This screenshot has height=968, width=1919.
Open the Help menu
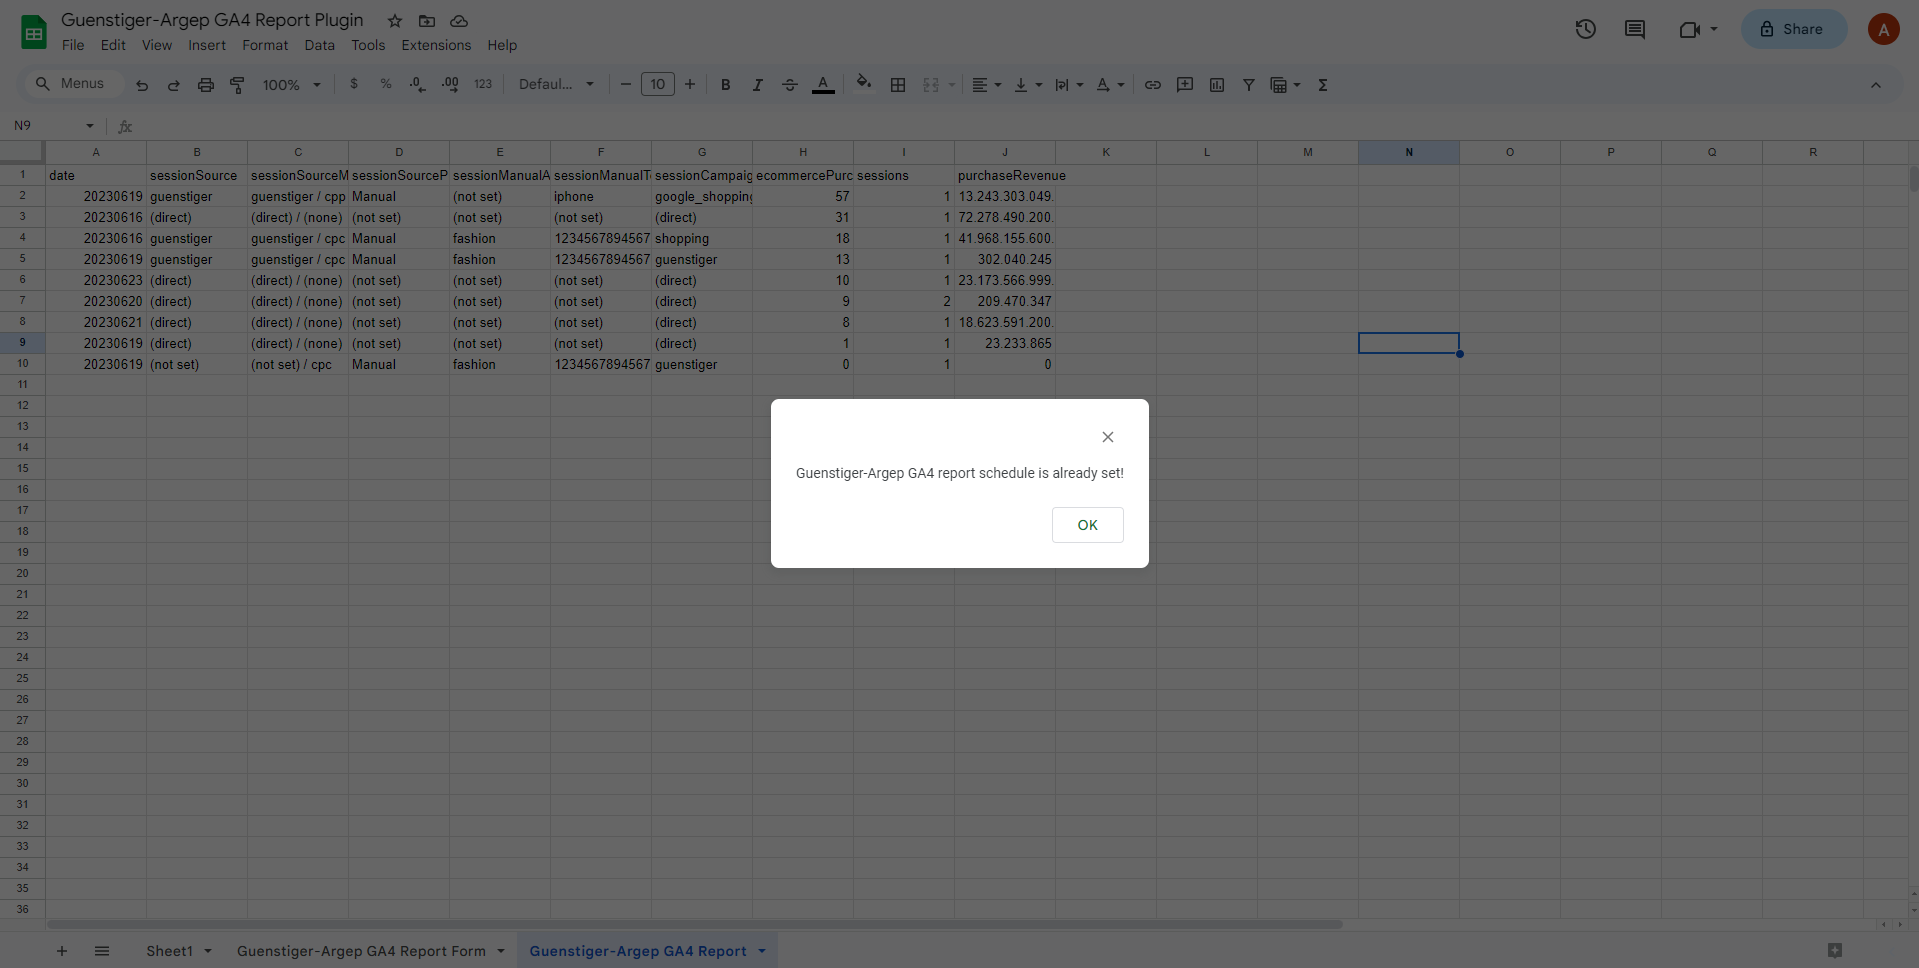click(x=502, y=45)
